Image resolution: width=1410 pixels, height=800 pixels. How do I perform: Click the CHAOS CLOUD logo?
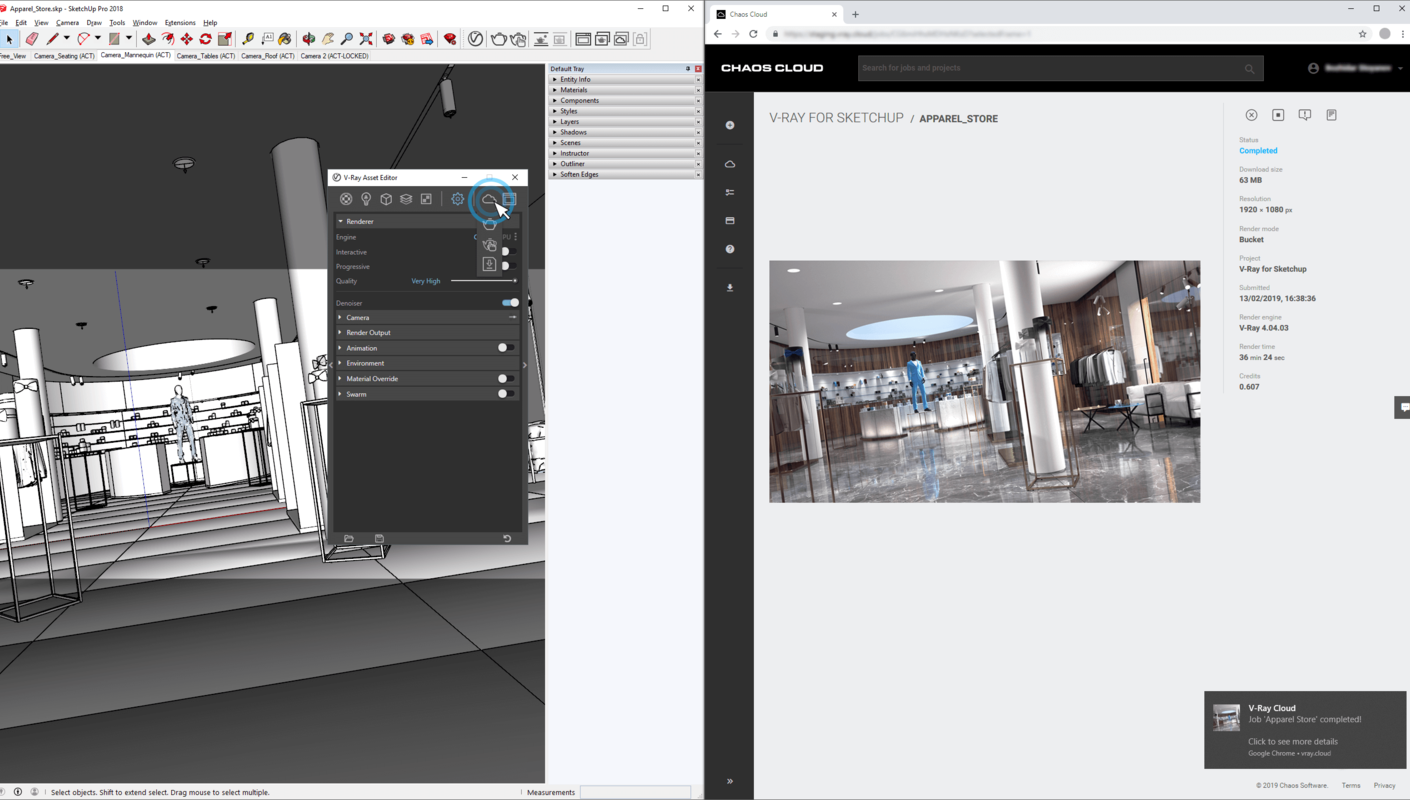click(772, 68)
